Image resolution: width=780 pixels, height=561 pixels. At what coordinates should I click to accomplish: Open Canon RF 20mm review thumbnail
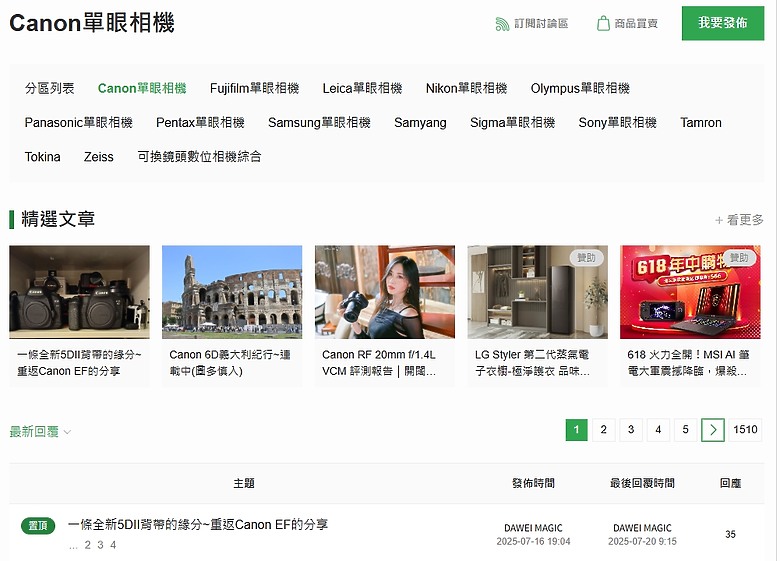pos(385,292)
